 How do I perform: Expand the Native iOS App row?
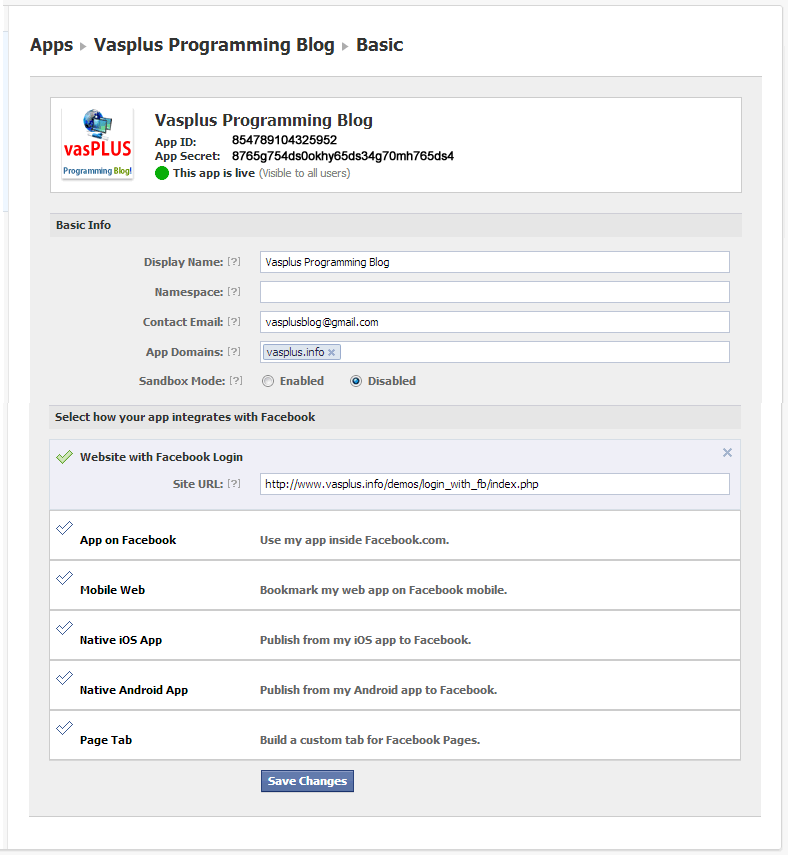tap(395, 635)
